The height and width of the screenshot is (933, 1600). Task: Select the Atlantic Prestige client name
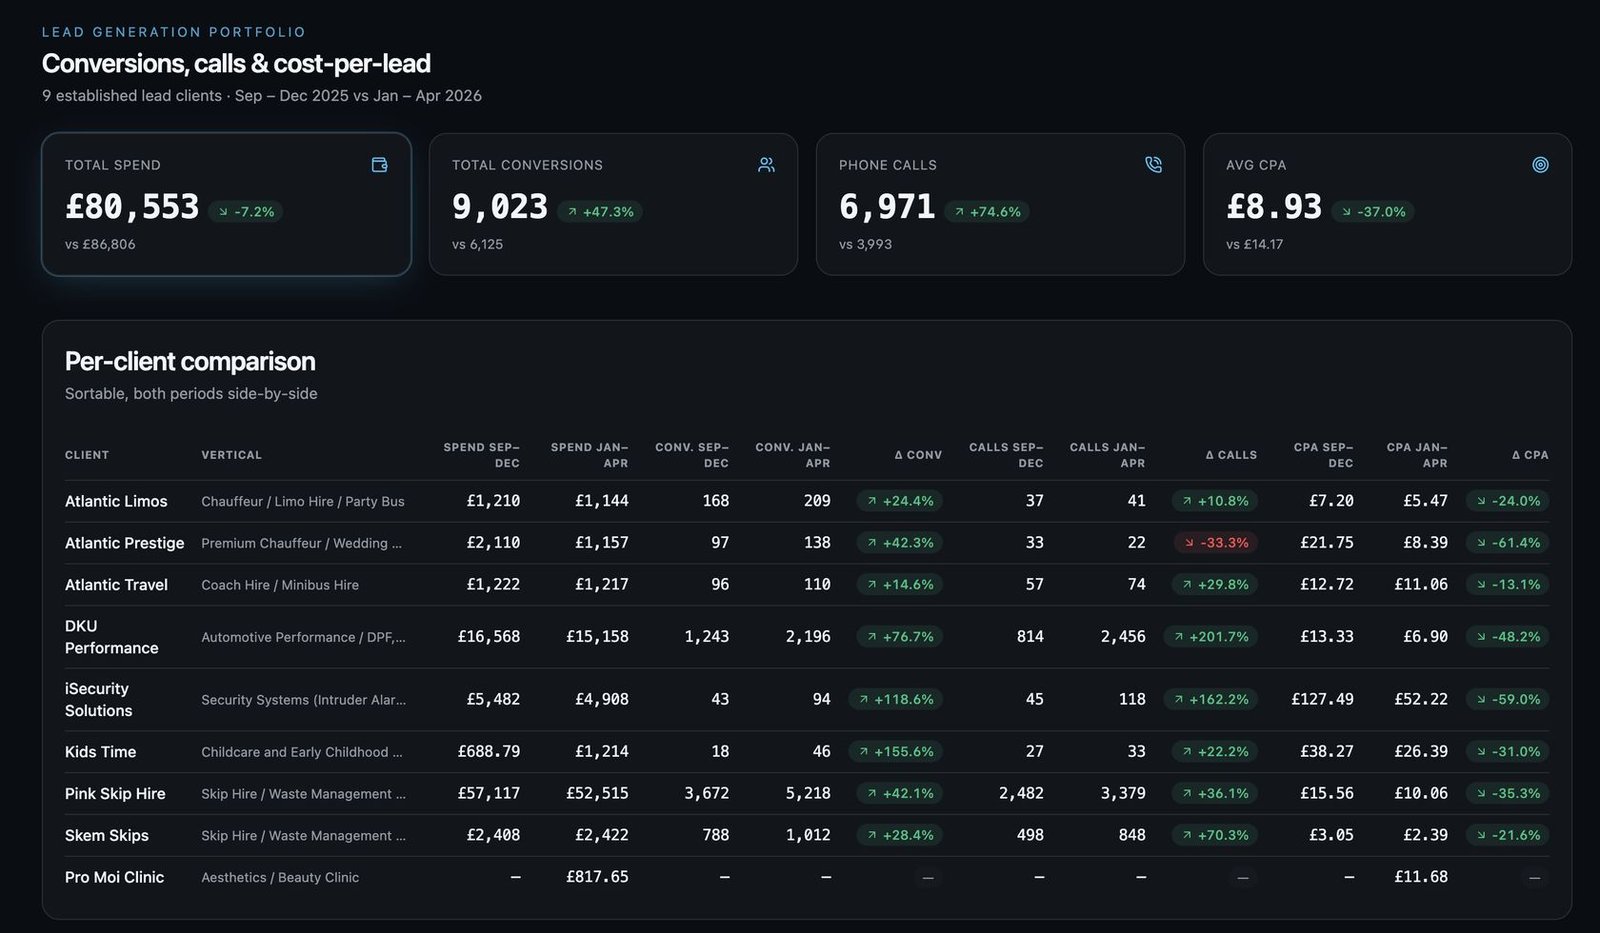125,543
